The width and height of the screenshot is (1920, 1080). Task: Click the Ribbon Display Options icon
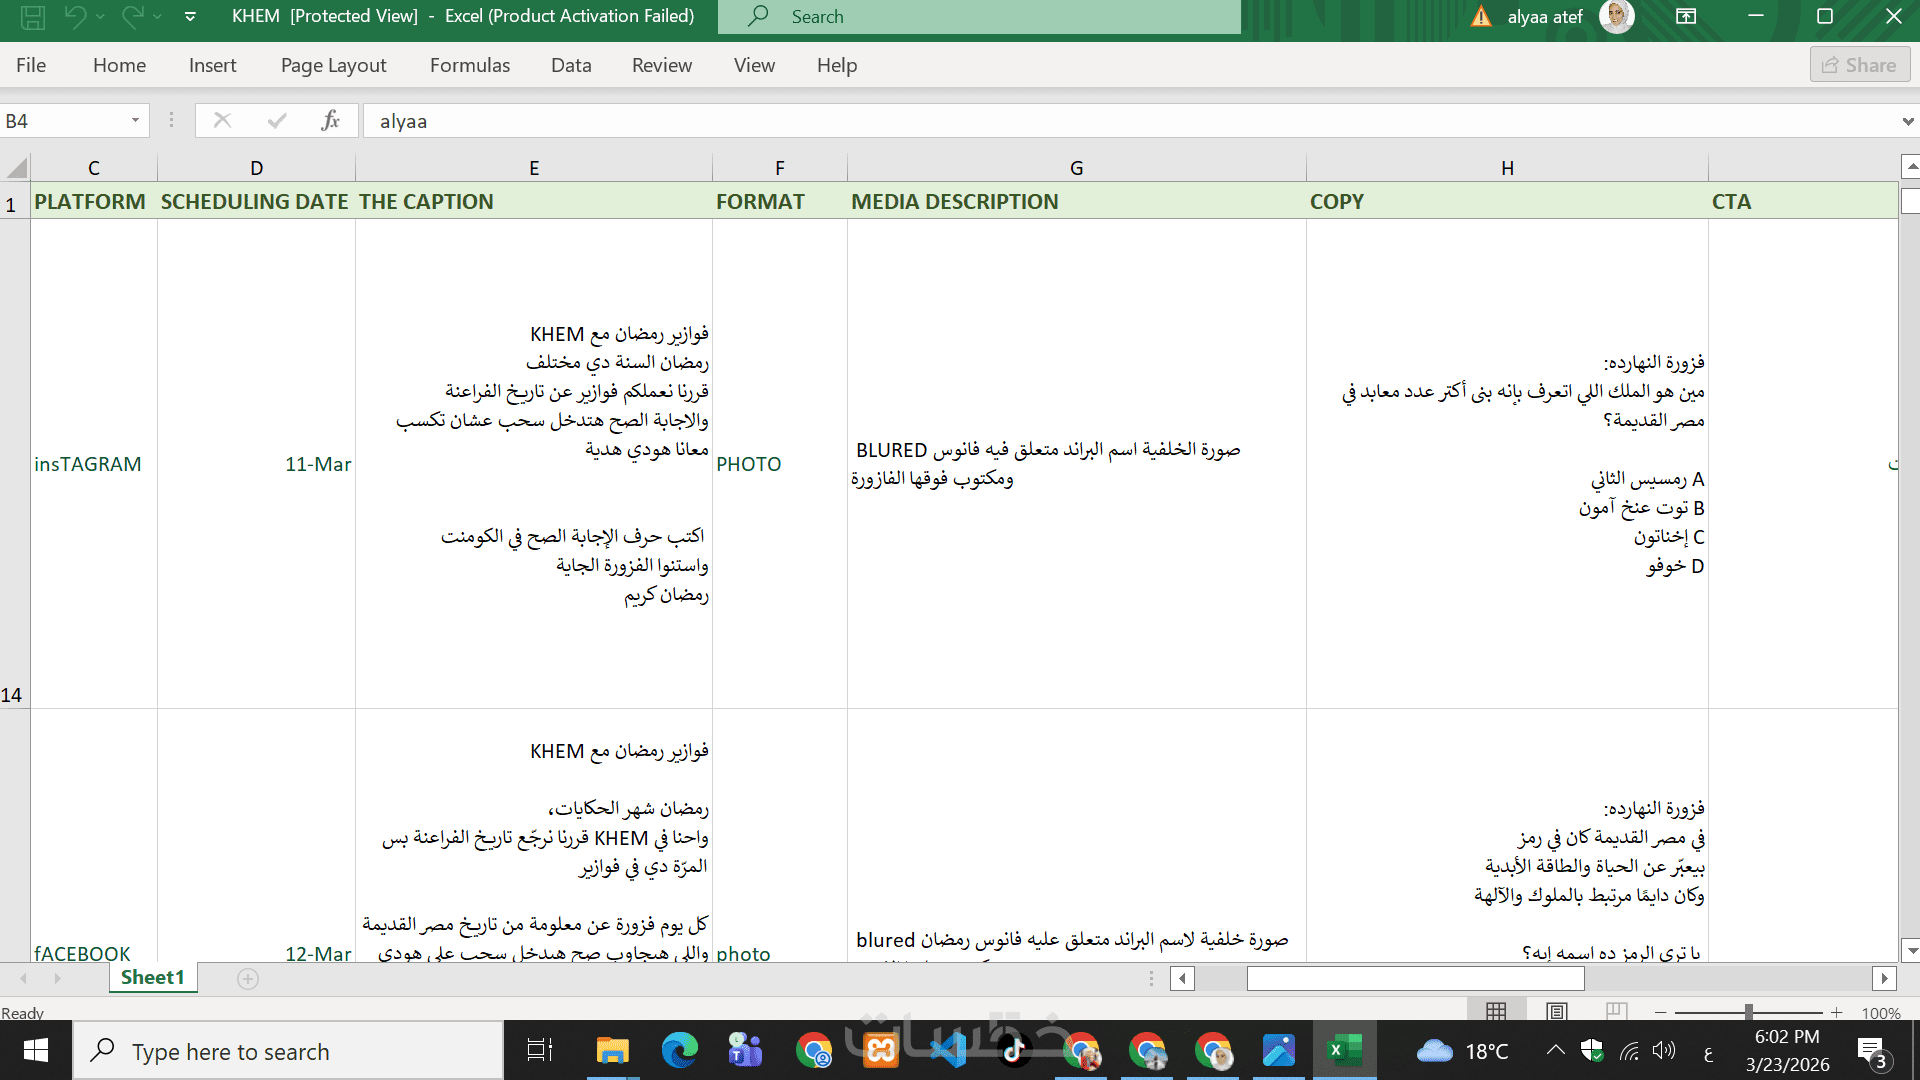1686,16
